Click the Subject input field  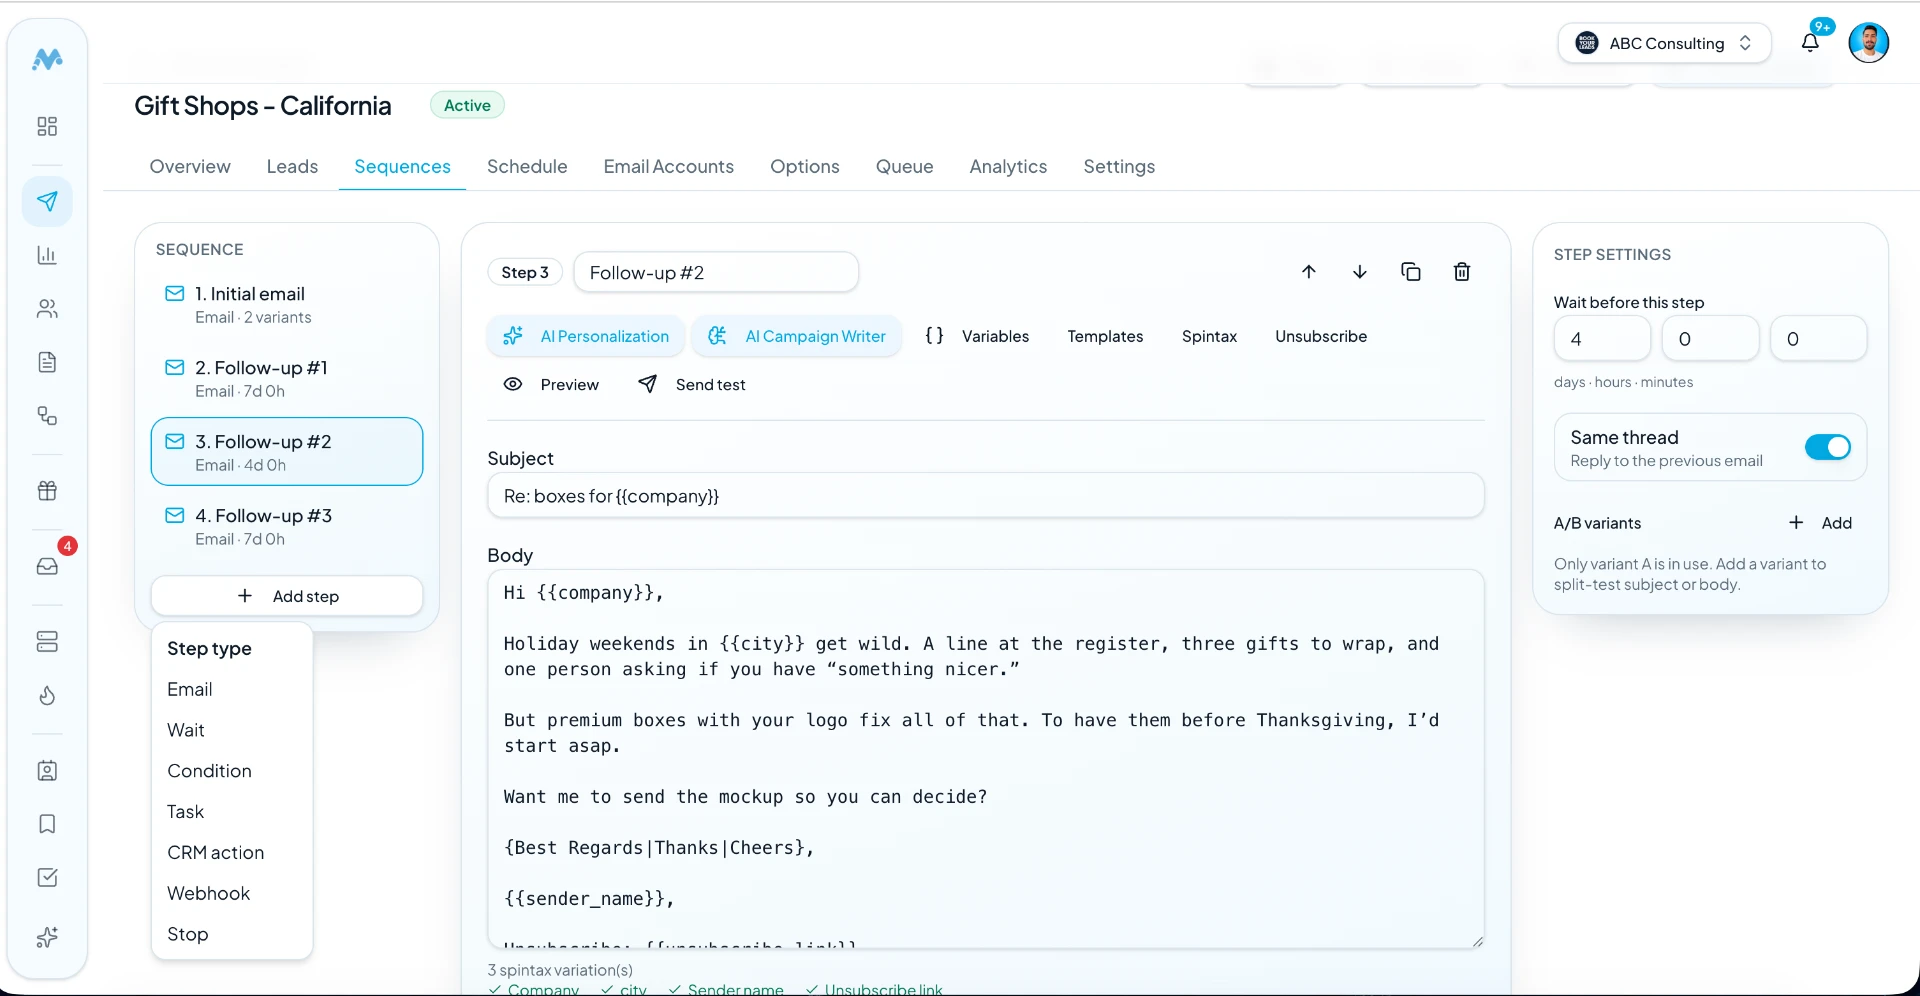tap(986, 496)
